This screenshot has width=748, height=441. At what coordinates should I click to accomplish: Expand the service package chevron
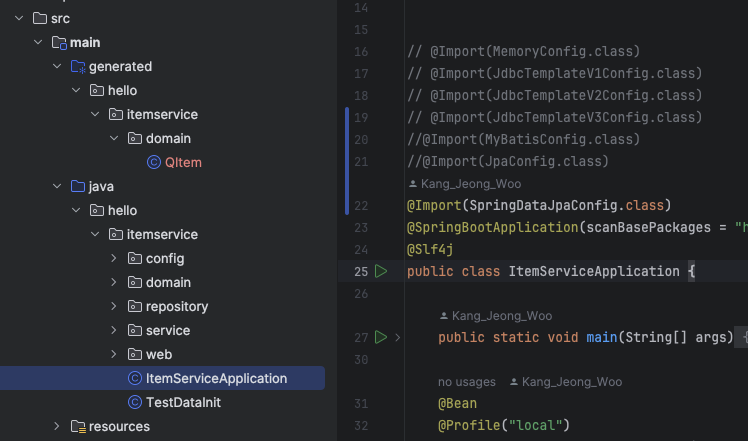[114, 330]
